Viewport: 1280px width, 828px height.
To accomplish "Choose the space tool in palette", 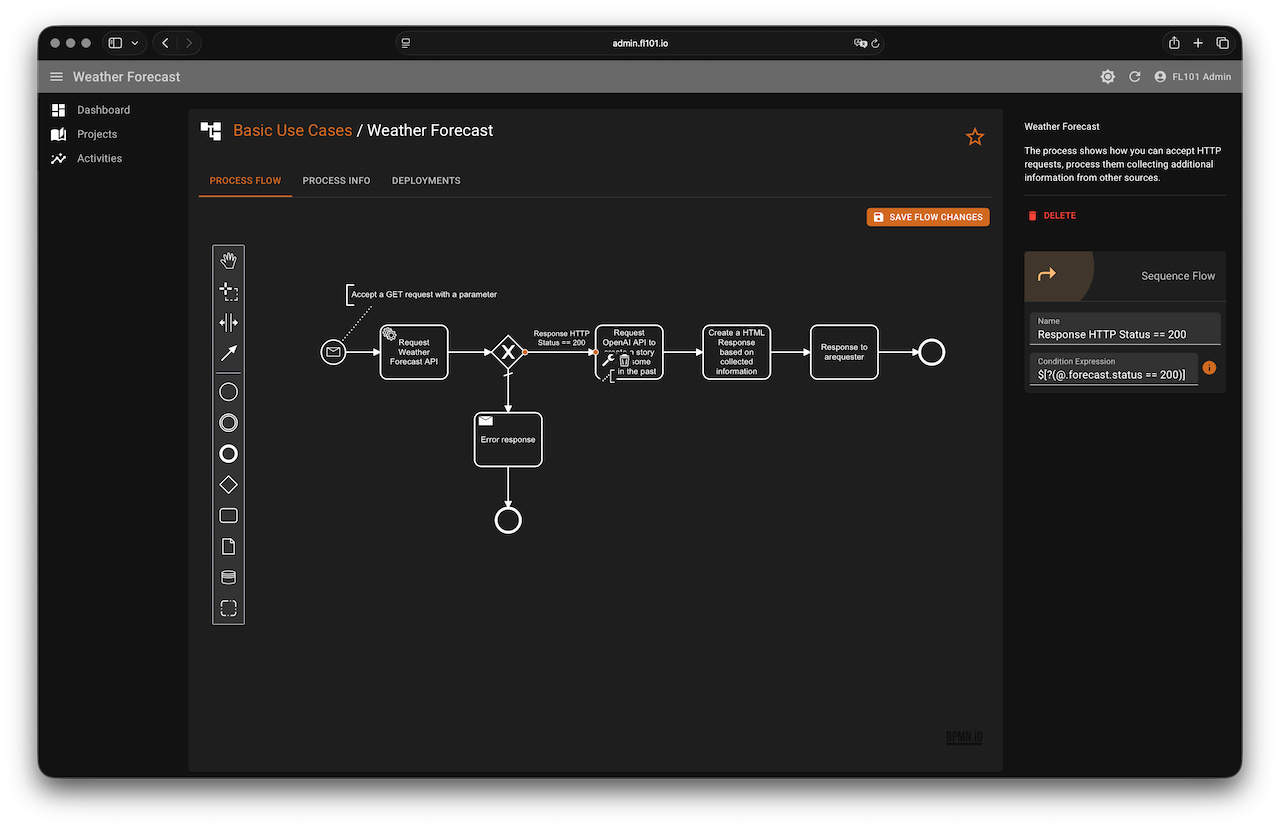I will click(228, 322).
